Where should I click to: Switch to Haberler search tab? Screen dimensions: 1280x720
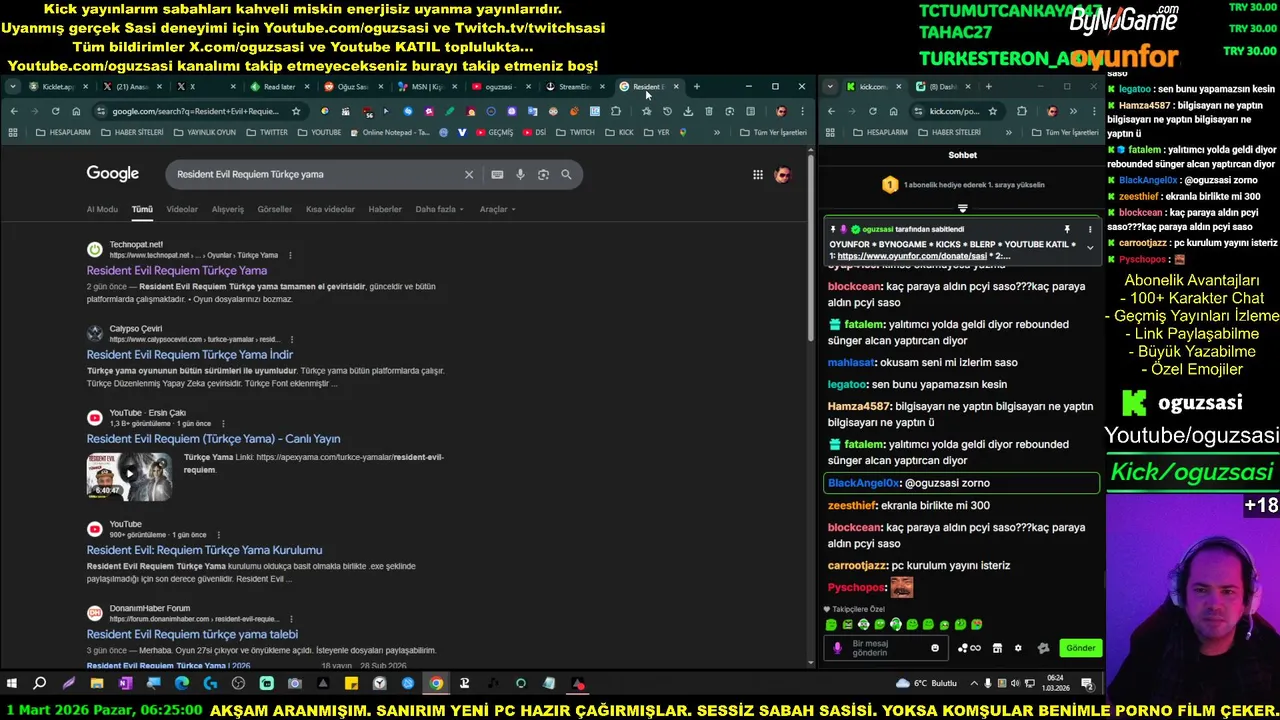click(385, 209)
